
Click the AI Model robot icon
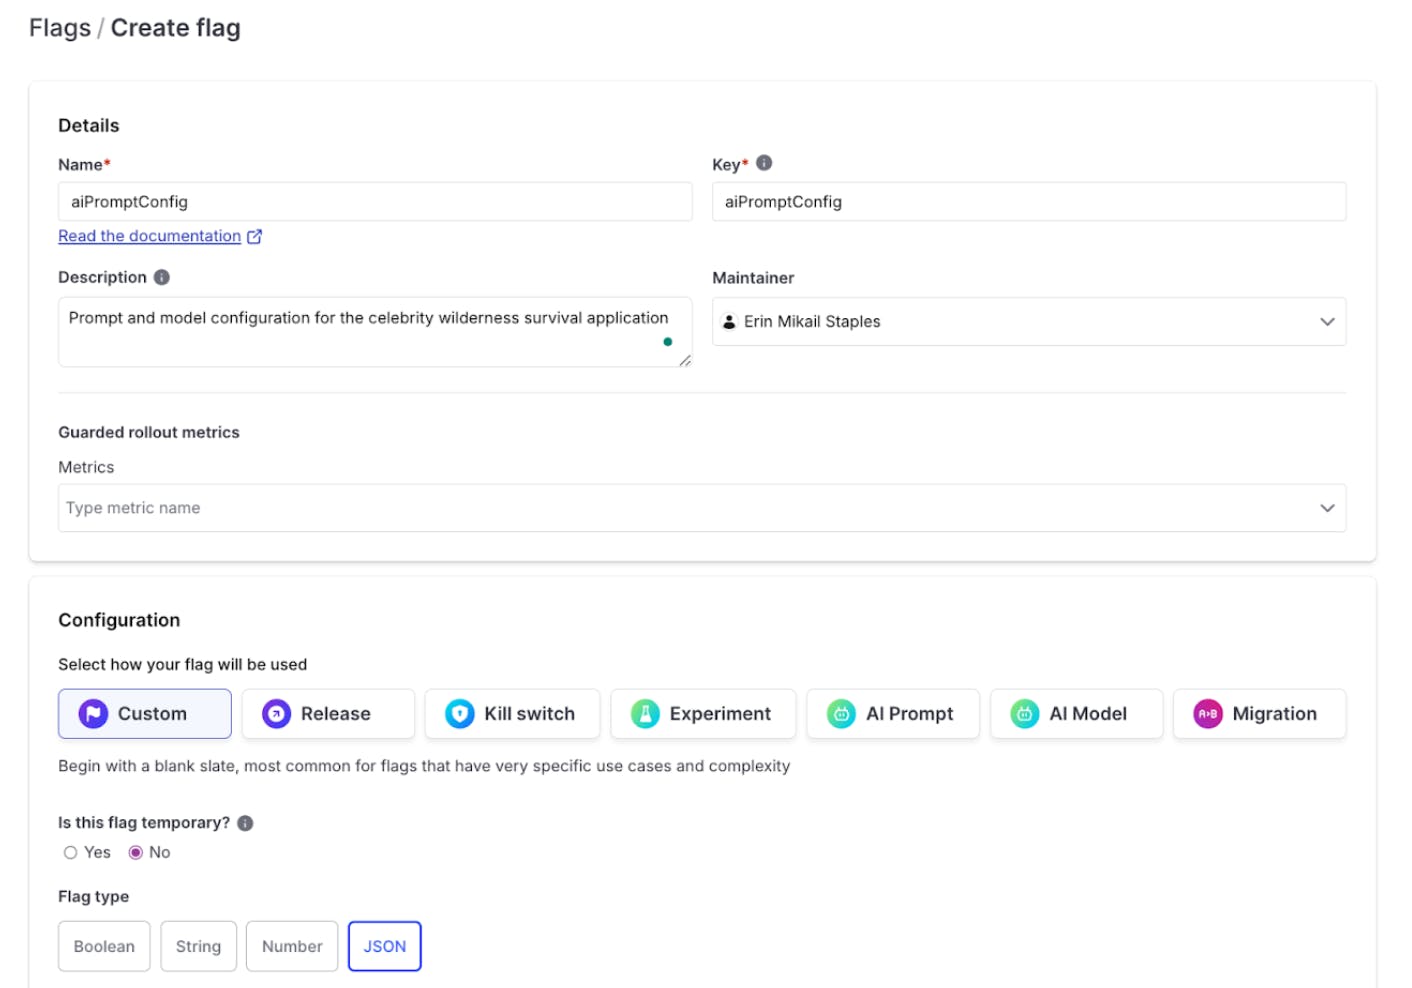tap(1024, 714)
